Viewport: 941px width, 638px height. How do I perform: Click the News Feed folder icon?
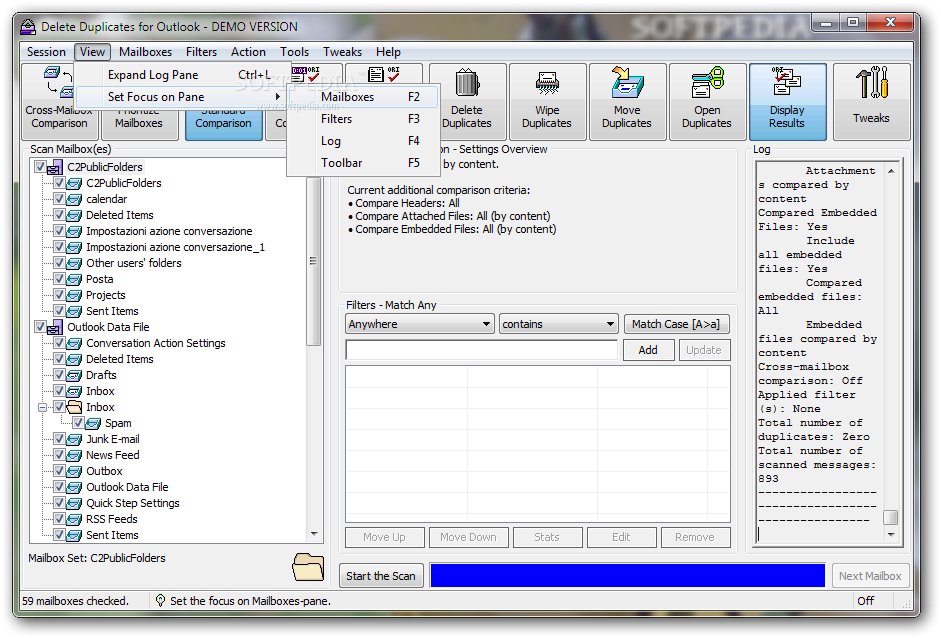tap(74, 456)
